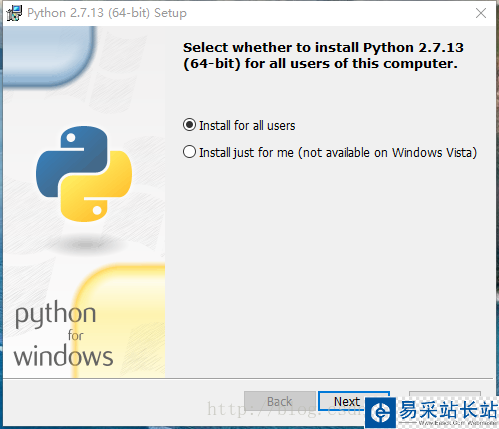The width and height of the screenshot is (499, 429).
Task: Click the partly hidden button right of Next
Action: pos(445,395)
